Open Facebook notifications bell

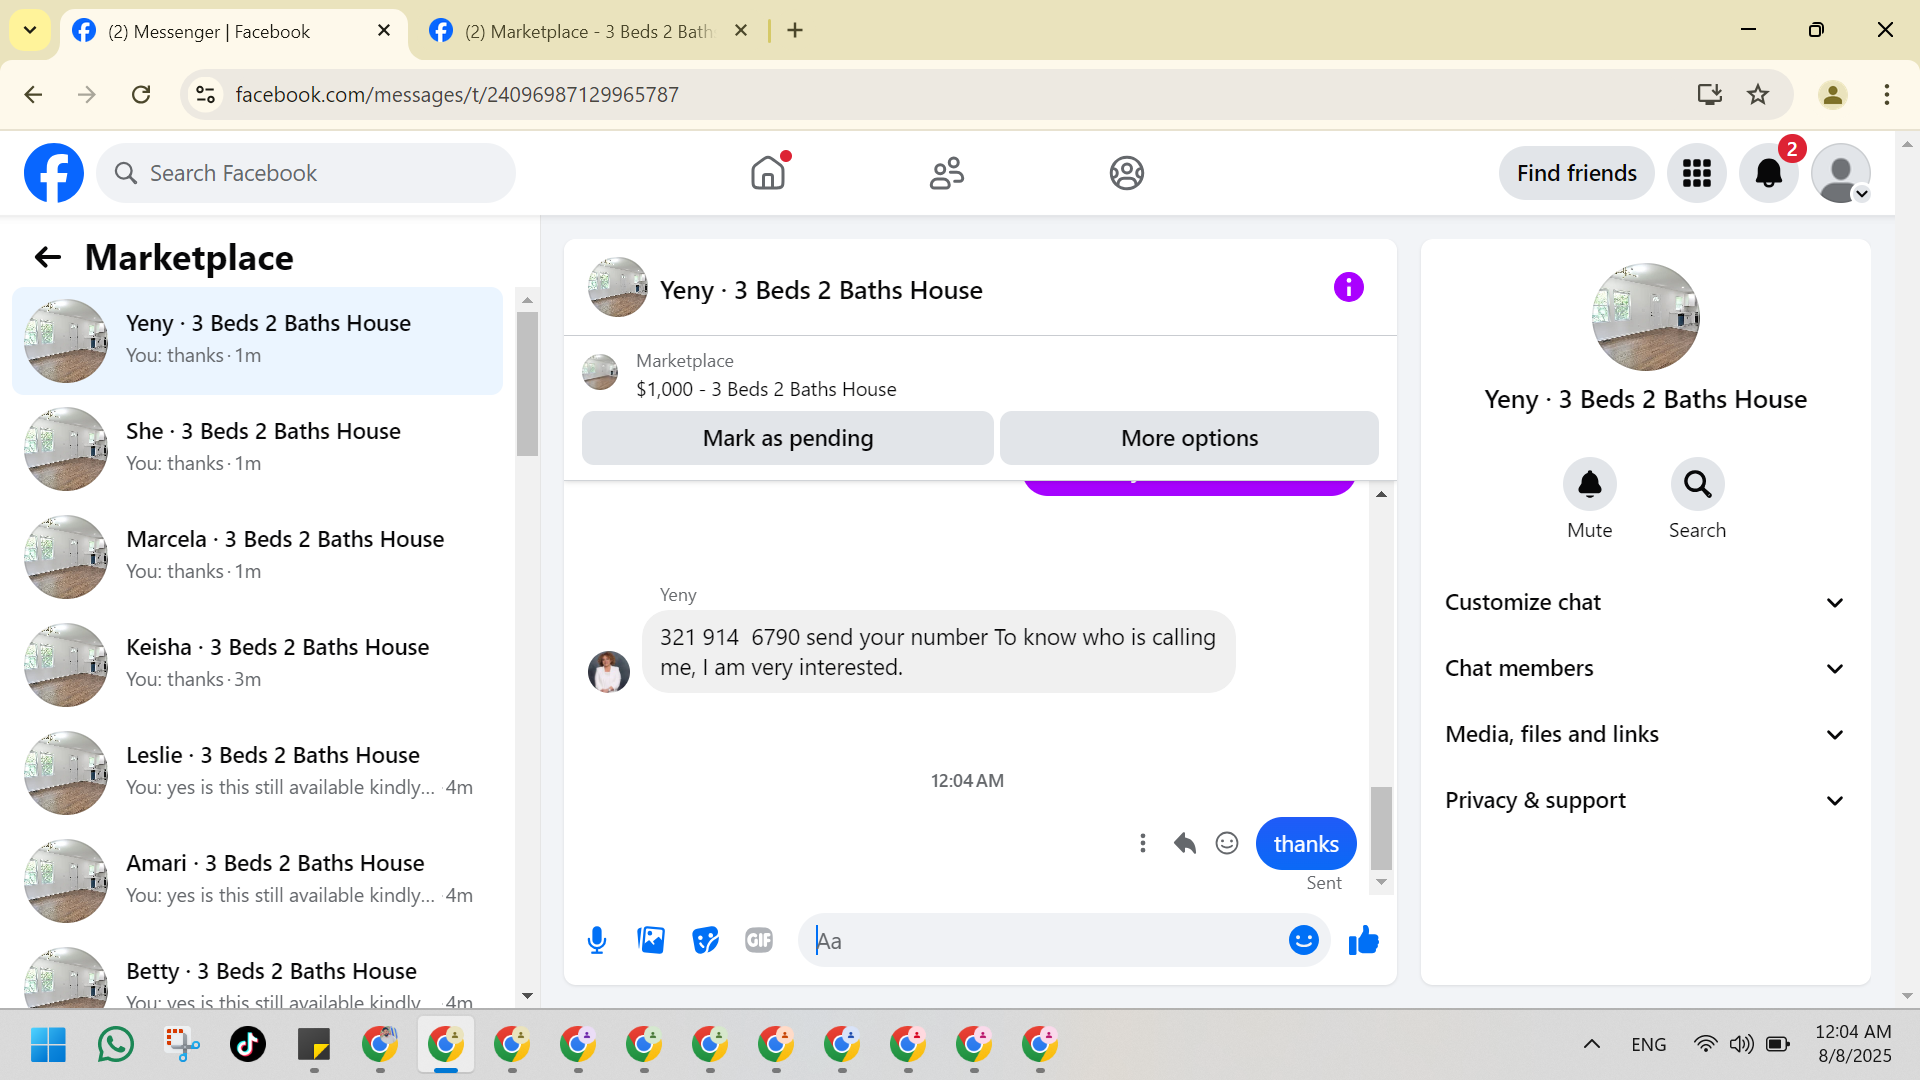pos(1768,173)
